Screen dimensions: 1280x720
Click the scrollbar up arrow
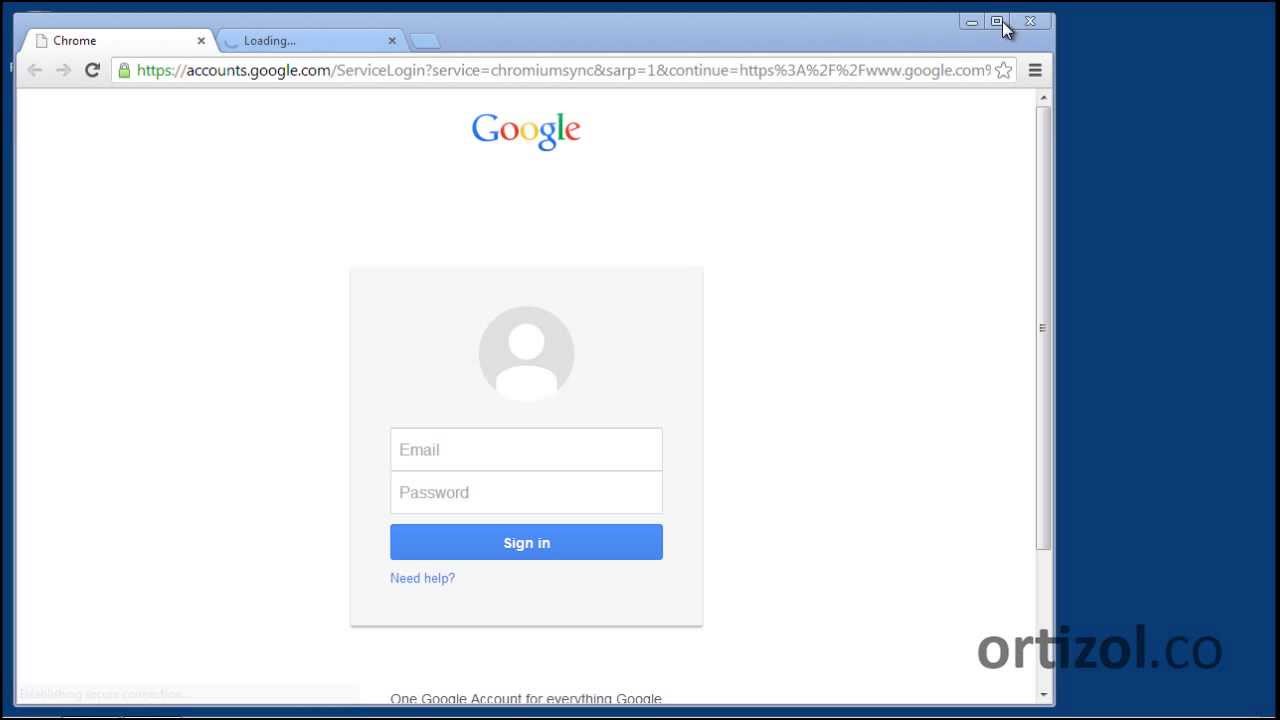click(x=1044, y=97)
